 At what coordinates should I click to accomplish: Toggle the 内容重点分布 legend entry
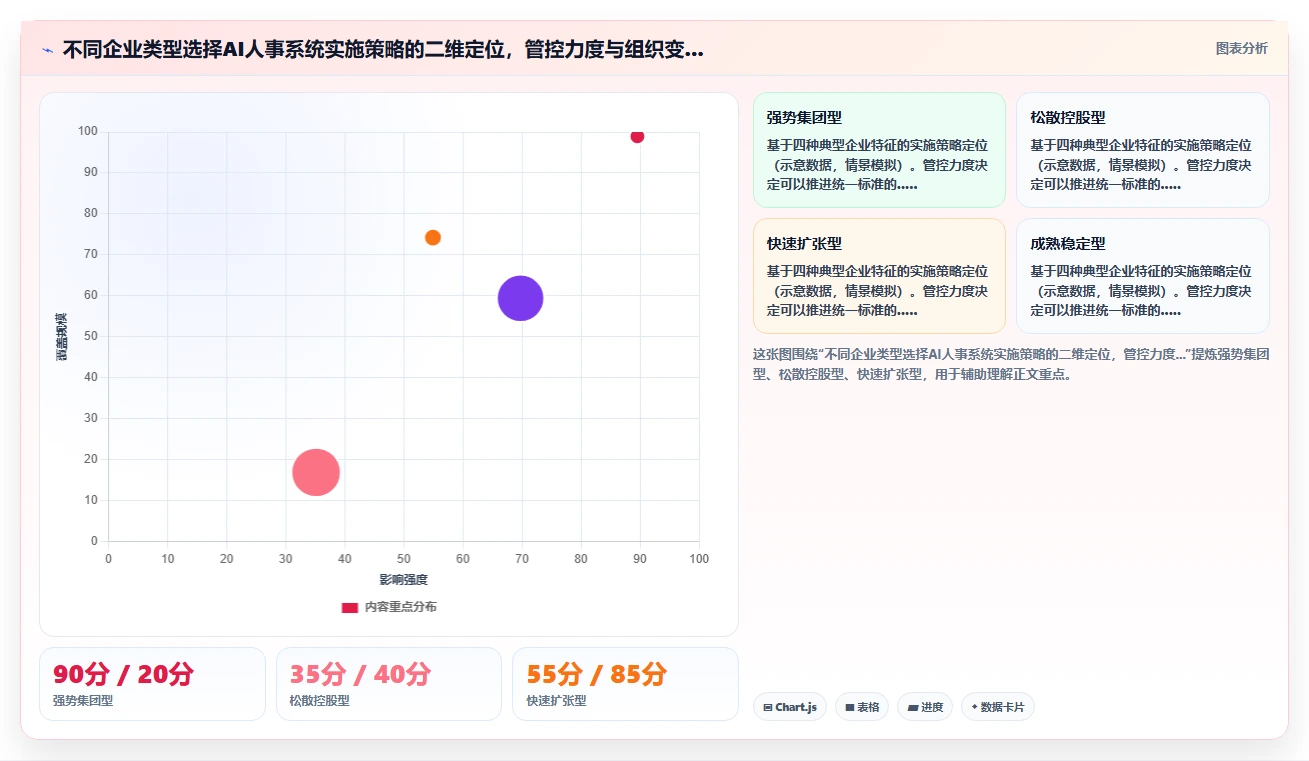[x=389, y=607]
